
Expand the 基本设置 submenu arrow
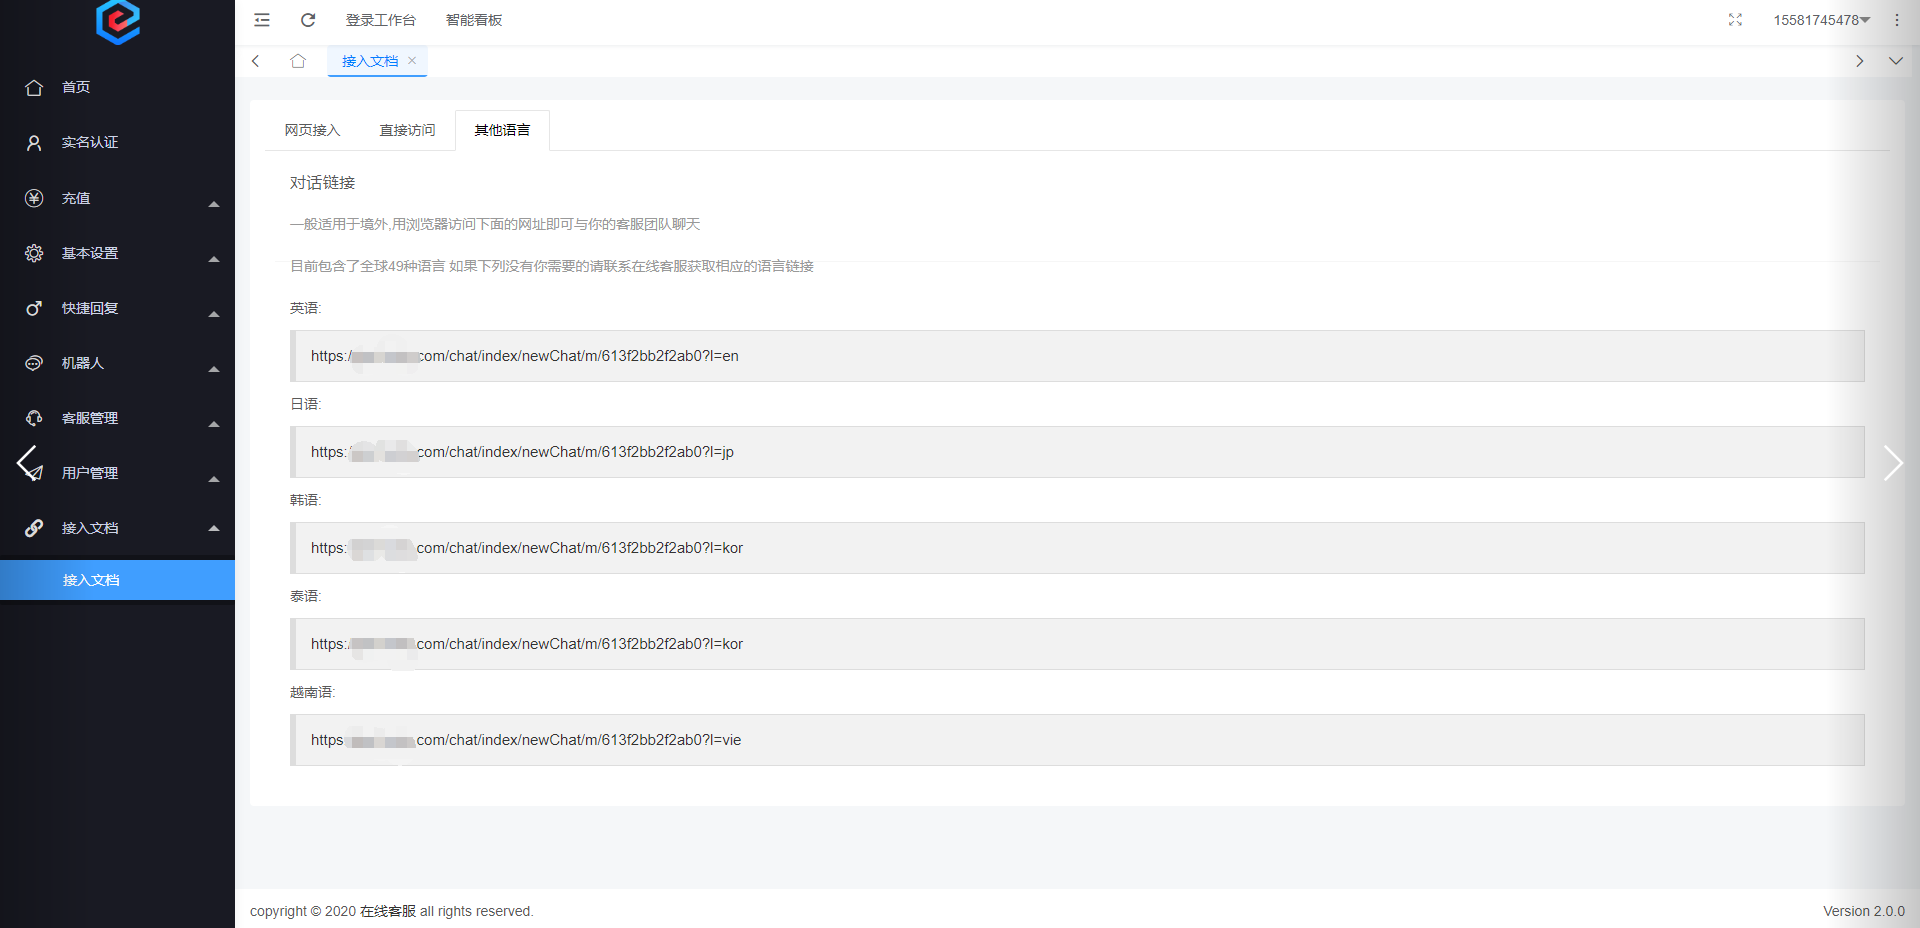[214, 259]
